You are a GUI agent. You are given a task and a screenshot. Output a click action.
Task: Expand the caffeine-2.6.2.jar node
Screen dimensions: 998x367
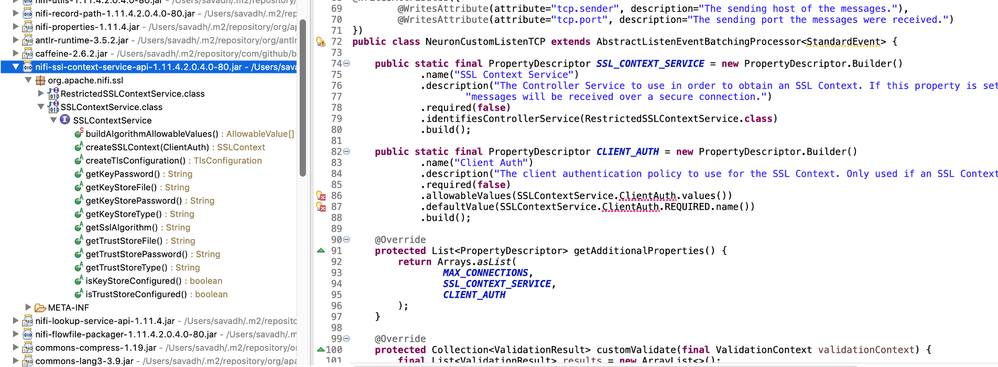pyautogui.click(x=16, y=53)
